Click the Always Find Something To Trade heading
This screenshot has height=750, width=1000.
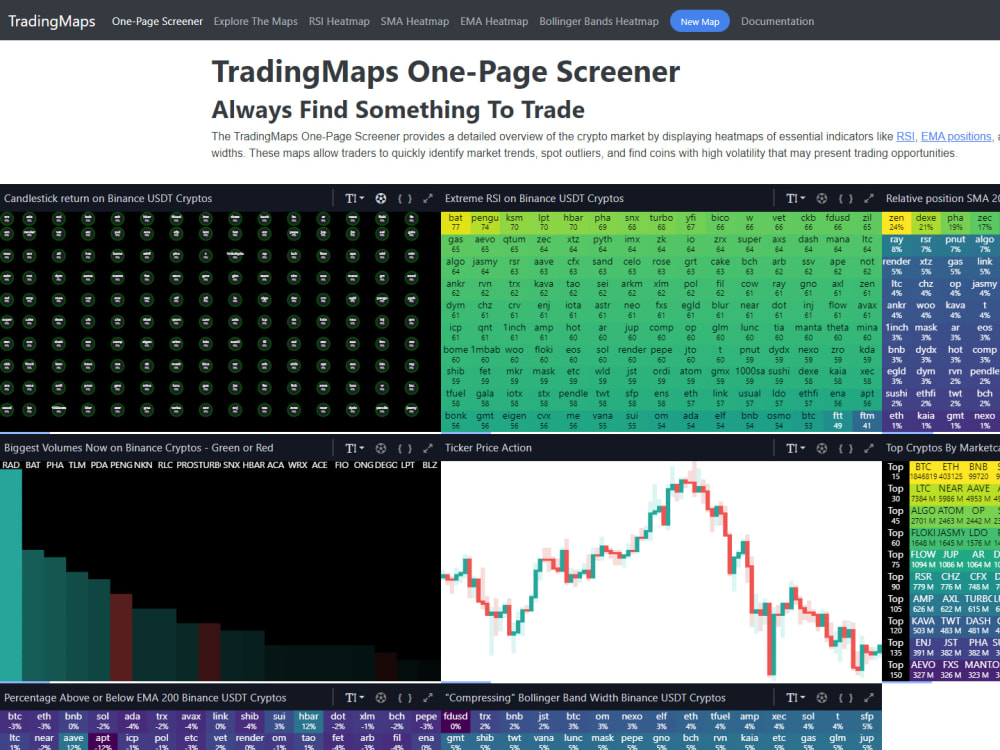point(398,110)
